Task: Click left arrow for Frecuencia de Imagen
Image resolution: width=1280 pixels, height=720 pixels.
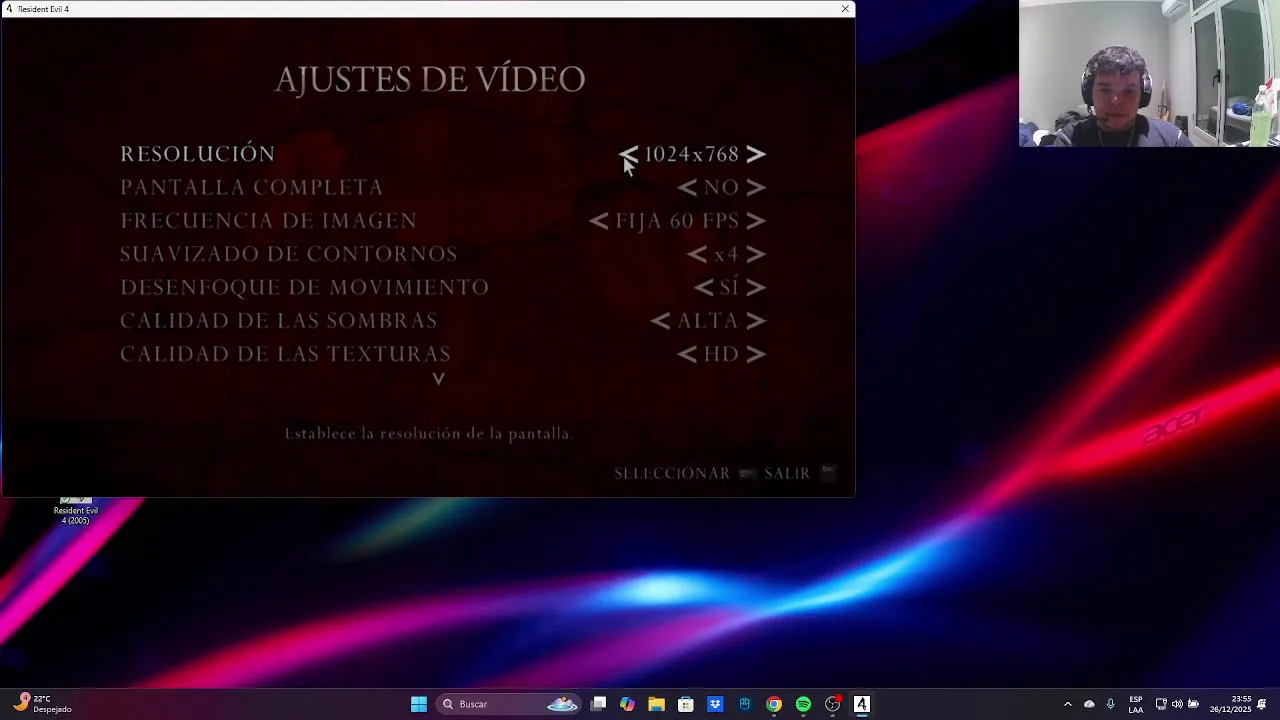Action: pos(599,220)
